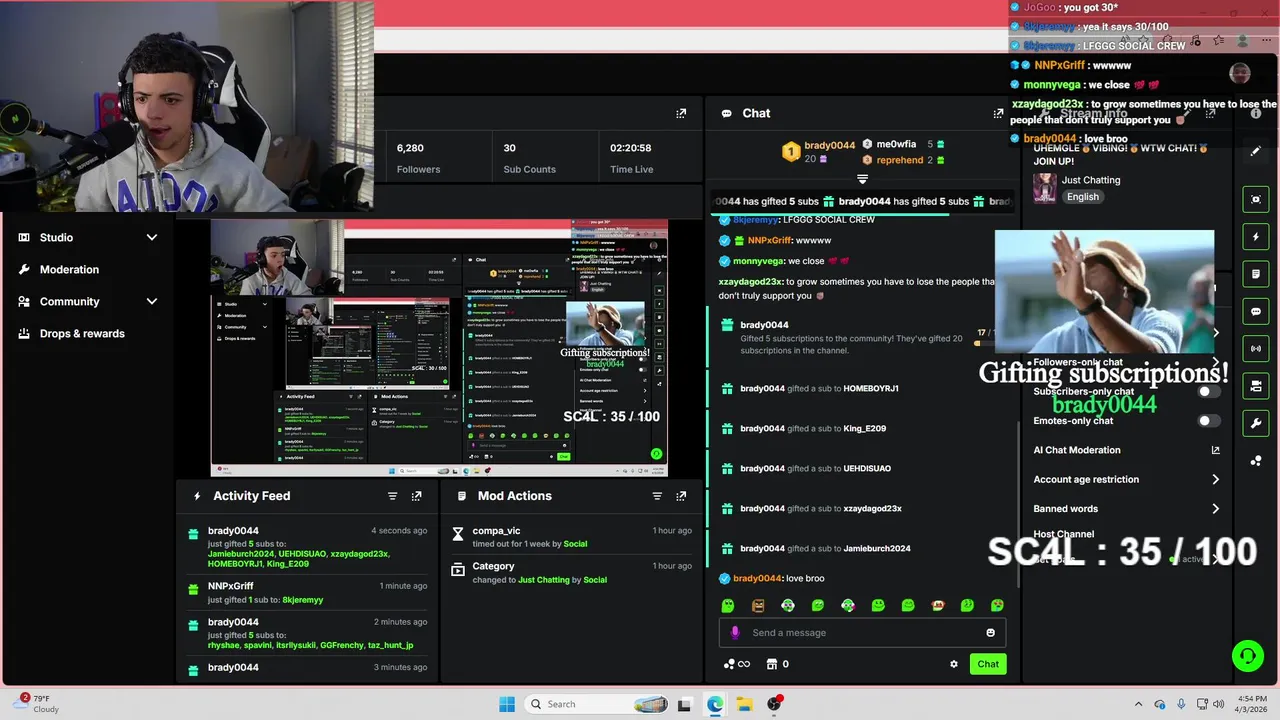
Task: Open the Moderation sidebar item
Action: click(x=69, y=270)
